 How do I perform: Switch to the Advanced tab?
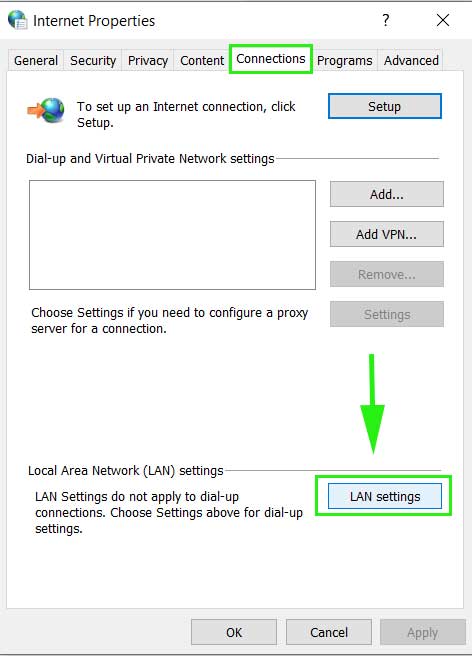pos(411,61)
